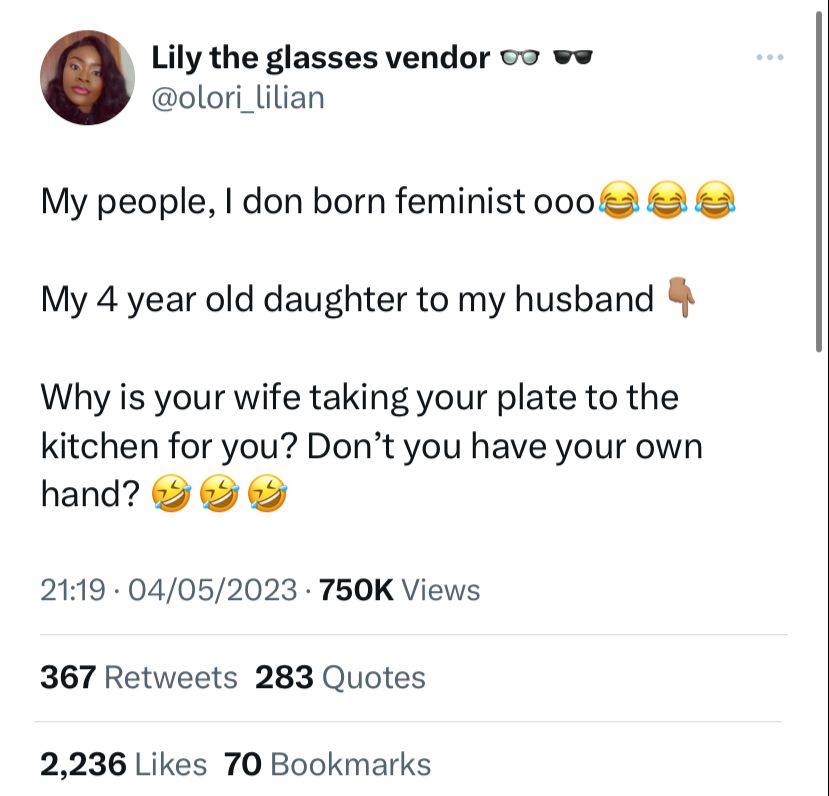This screenshot has width=829, height=796.
Task: Click the tweet text about the plate
Action: pos(372,445)
